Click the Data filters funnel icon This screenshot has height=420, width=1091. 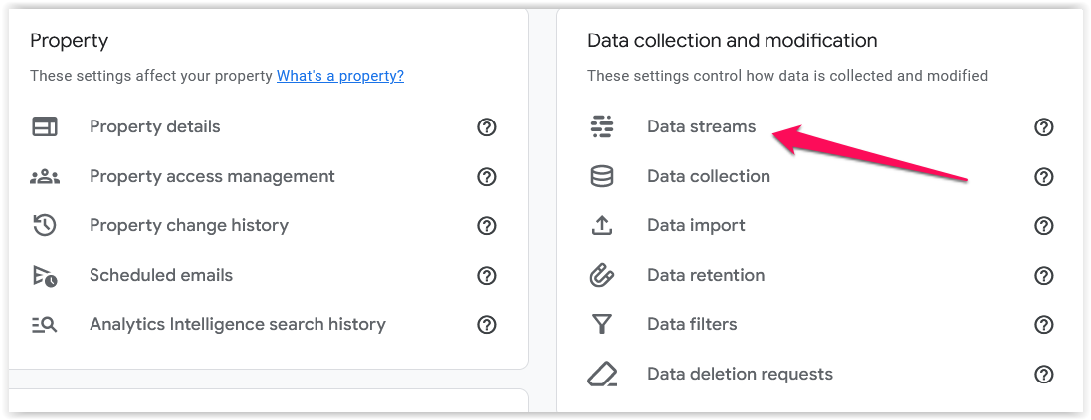(601, 325)
